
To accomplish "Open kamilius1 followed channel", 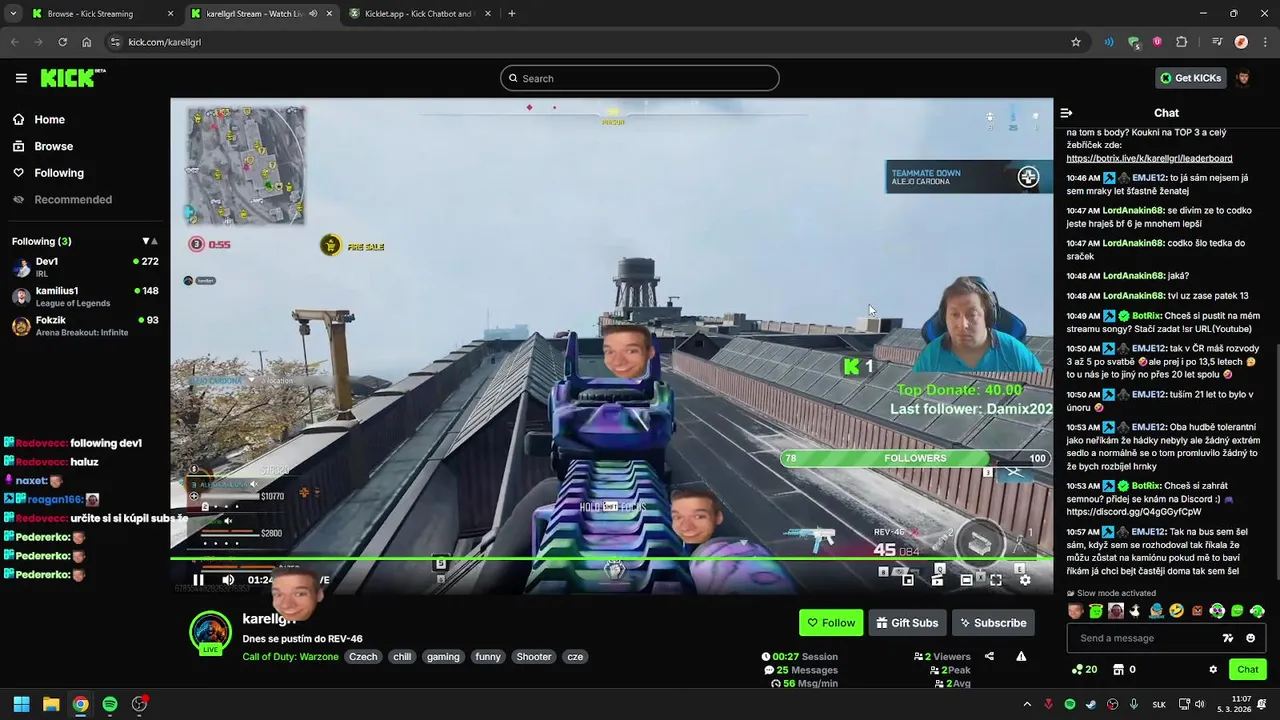I will point(85,296).
